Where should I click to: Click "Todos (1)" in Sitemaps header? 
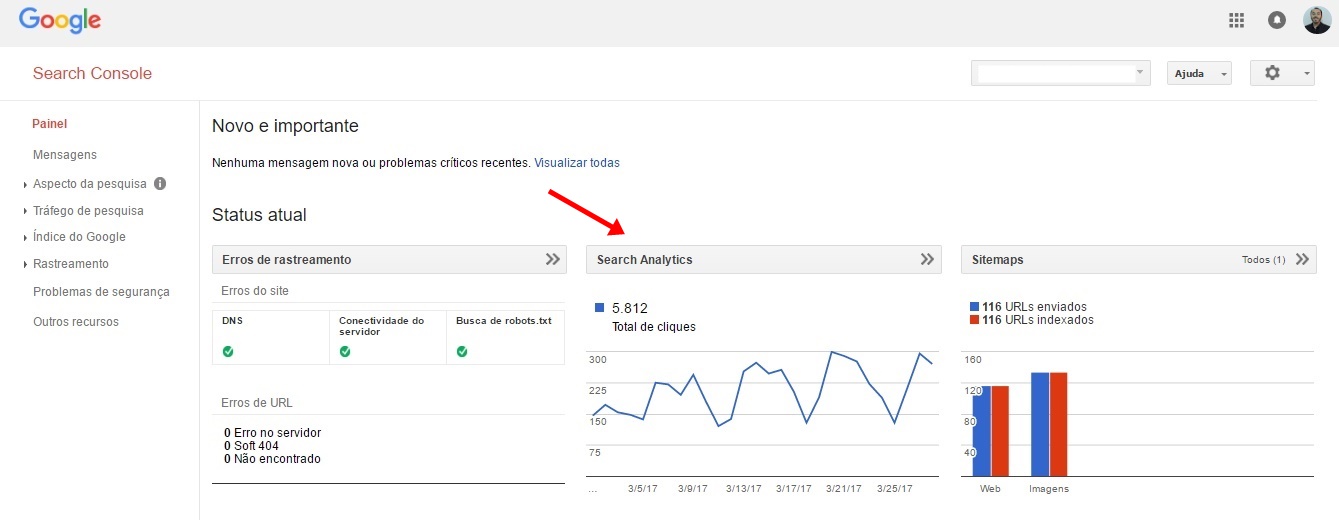(1264, 260)
